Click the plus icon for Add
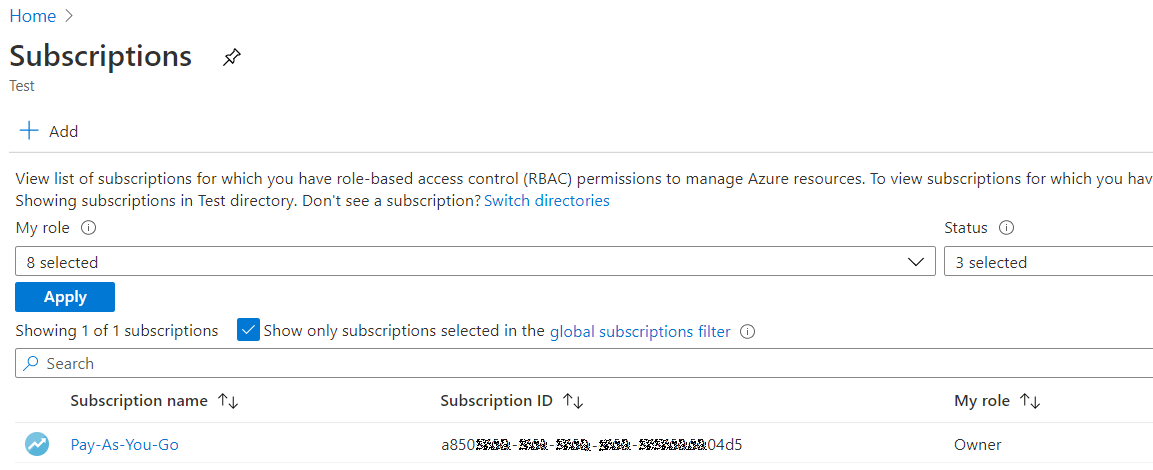The width and height of the screenshot is (1153, 470). [29, 131]
